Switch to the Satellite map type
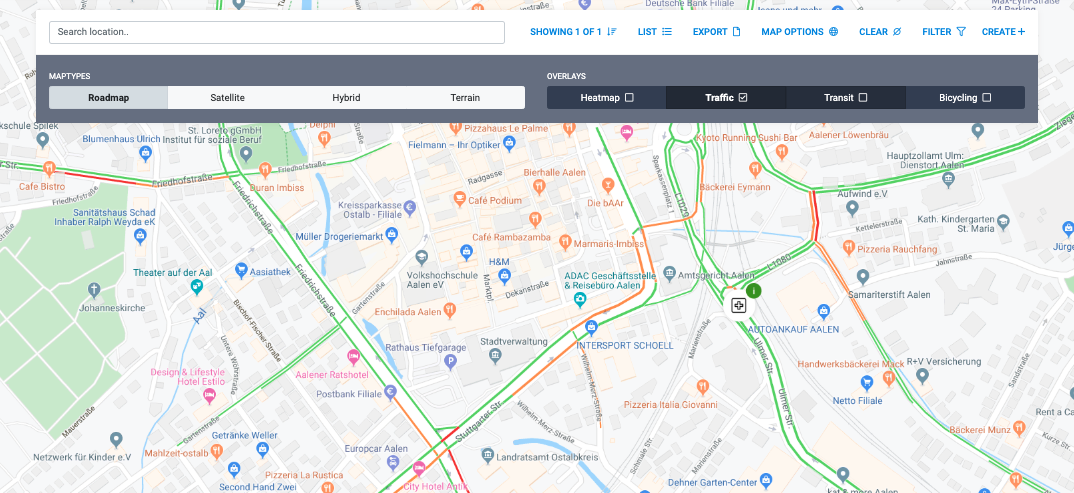 227,97
